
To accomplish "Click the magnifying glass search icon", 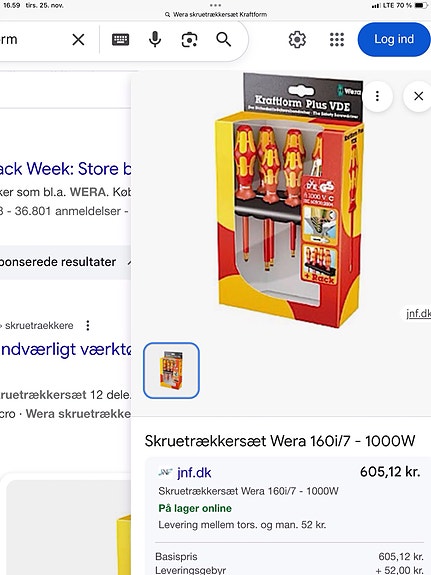I will pyautogui.click(x=223, y=39).
